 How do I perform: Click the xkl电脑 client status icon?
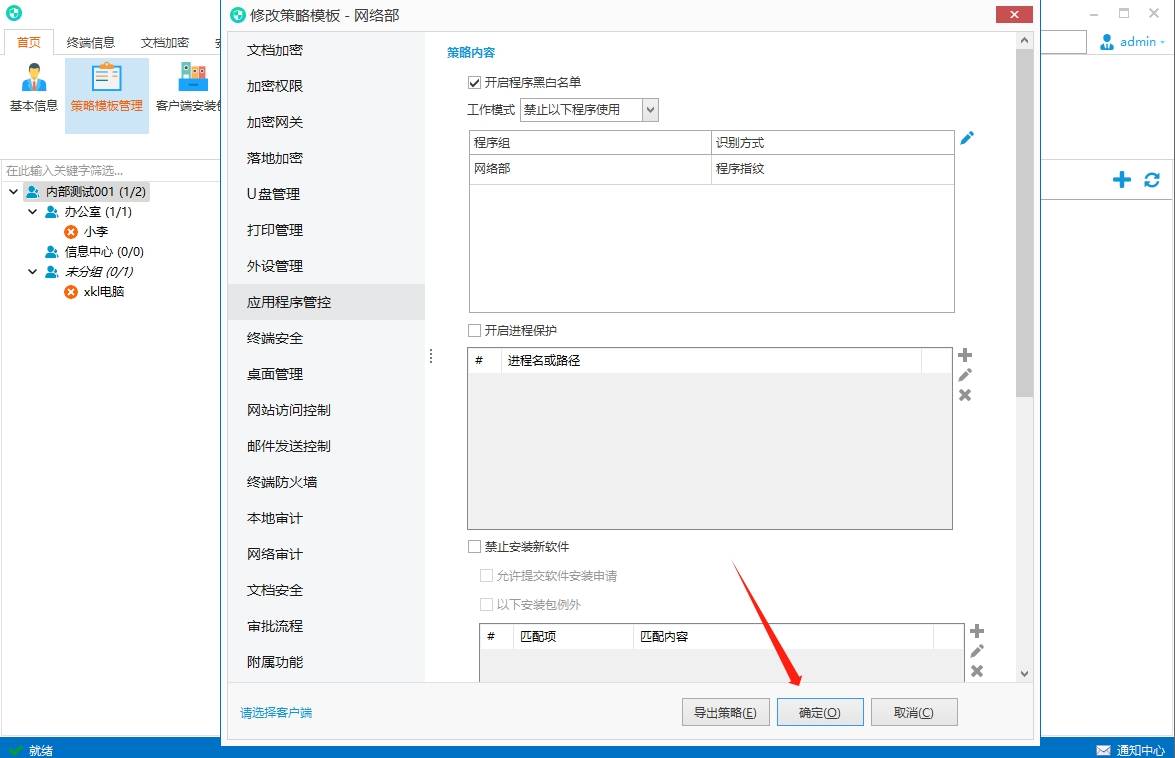click(x=71, y=292)
